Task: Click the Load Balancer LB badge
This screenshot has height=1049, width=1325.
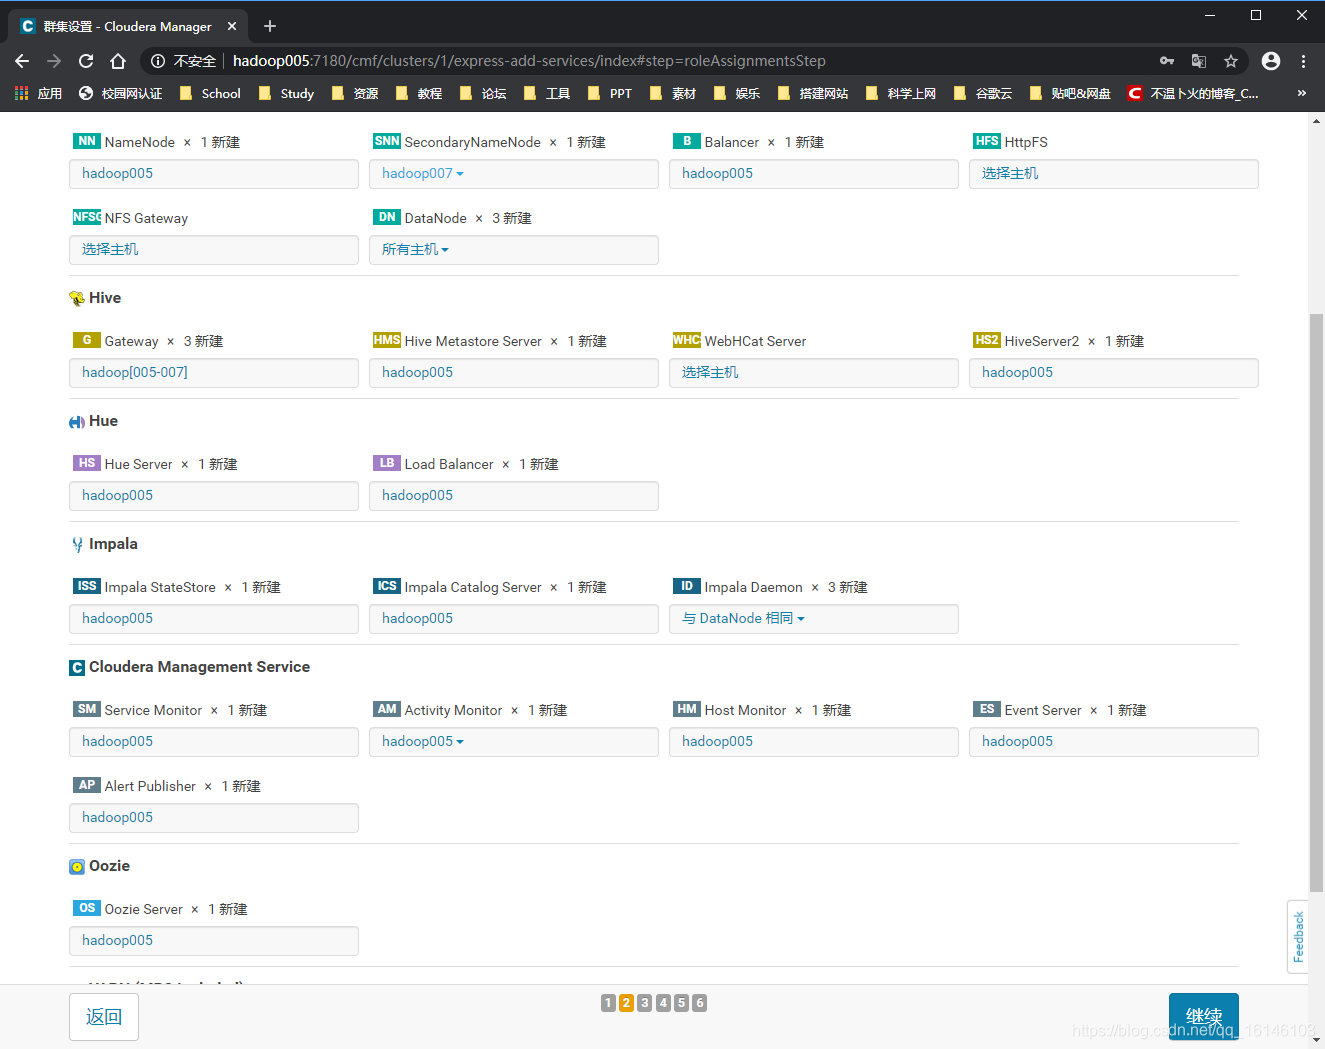Action: pos(387,463)
